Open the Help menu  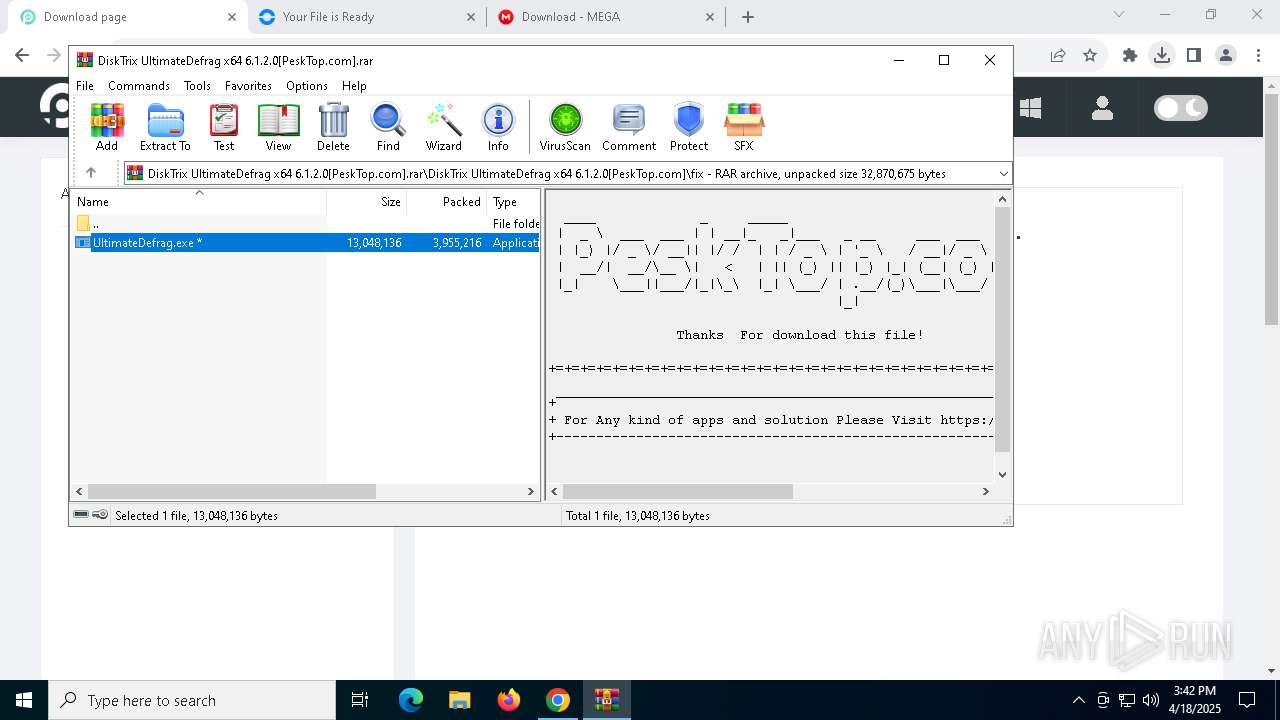[354, 86]
